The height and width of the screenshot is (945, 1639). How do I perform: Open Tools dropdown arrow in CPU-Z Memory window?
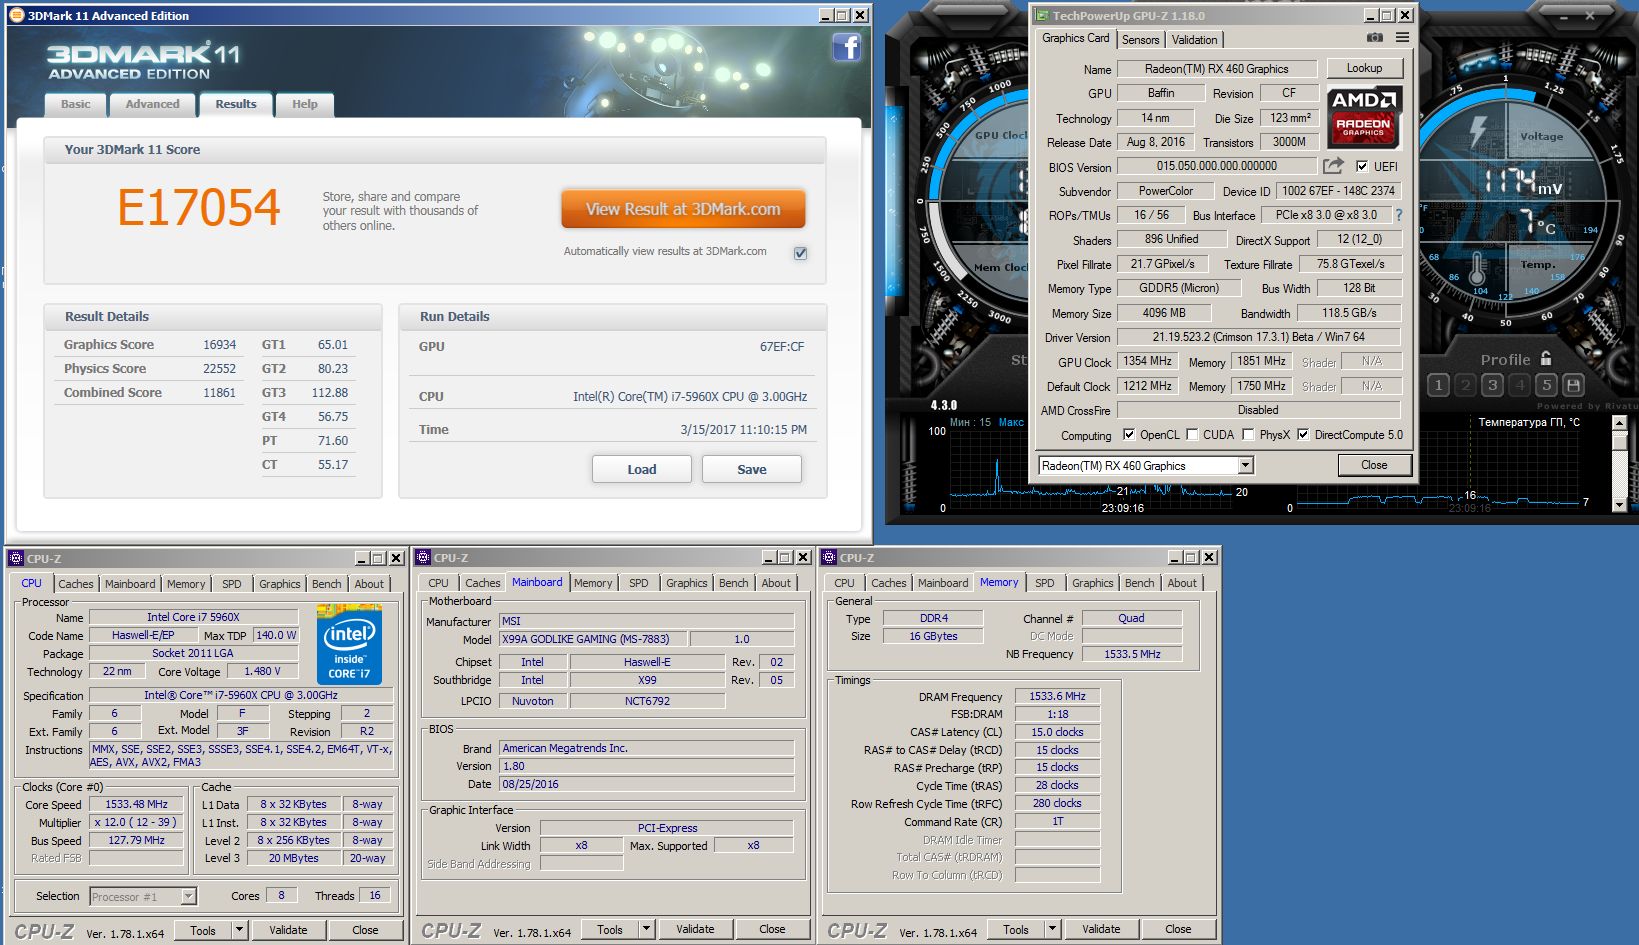pos(1052,929)
